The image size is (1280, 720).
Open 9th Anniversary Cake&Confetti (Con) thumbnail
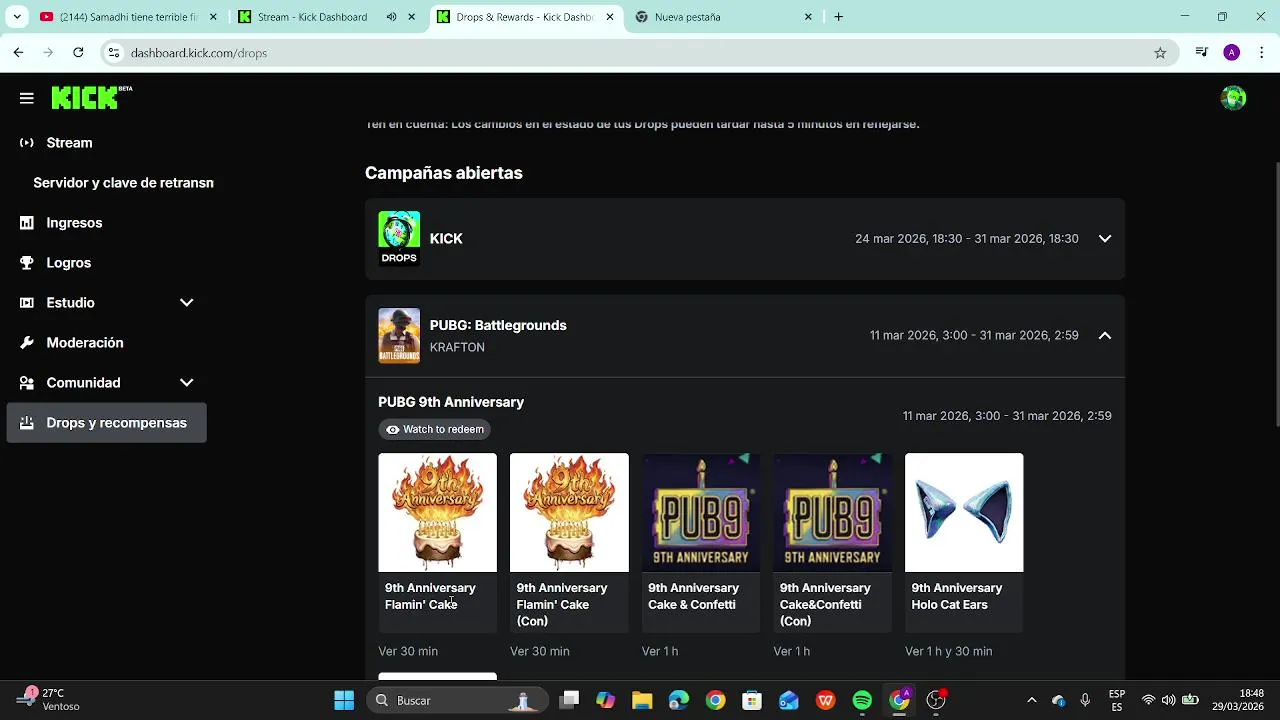pos(832,513)
